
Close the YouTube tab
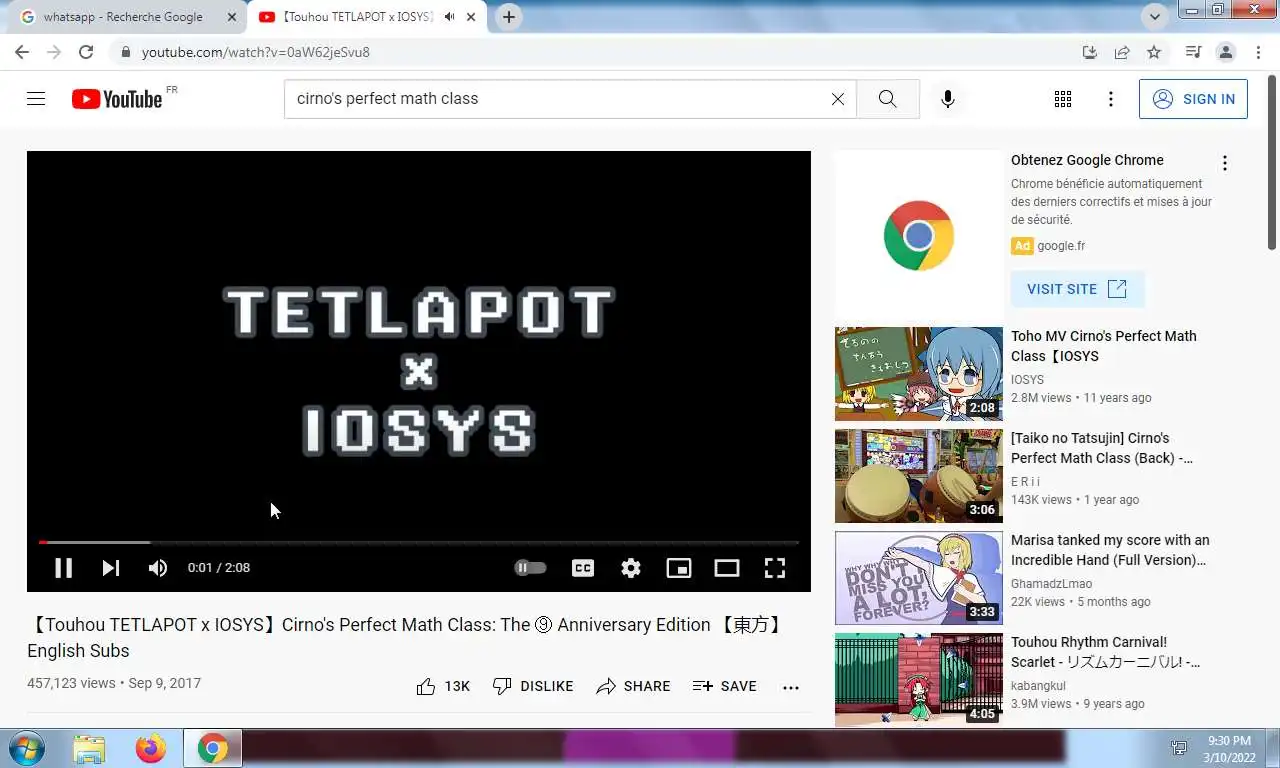click(x=471, y=17)
